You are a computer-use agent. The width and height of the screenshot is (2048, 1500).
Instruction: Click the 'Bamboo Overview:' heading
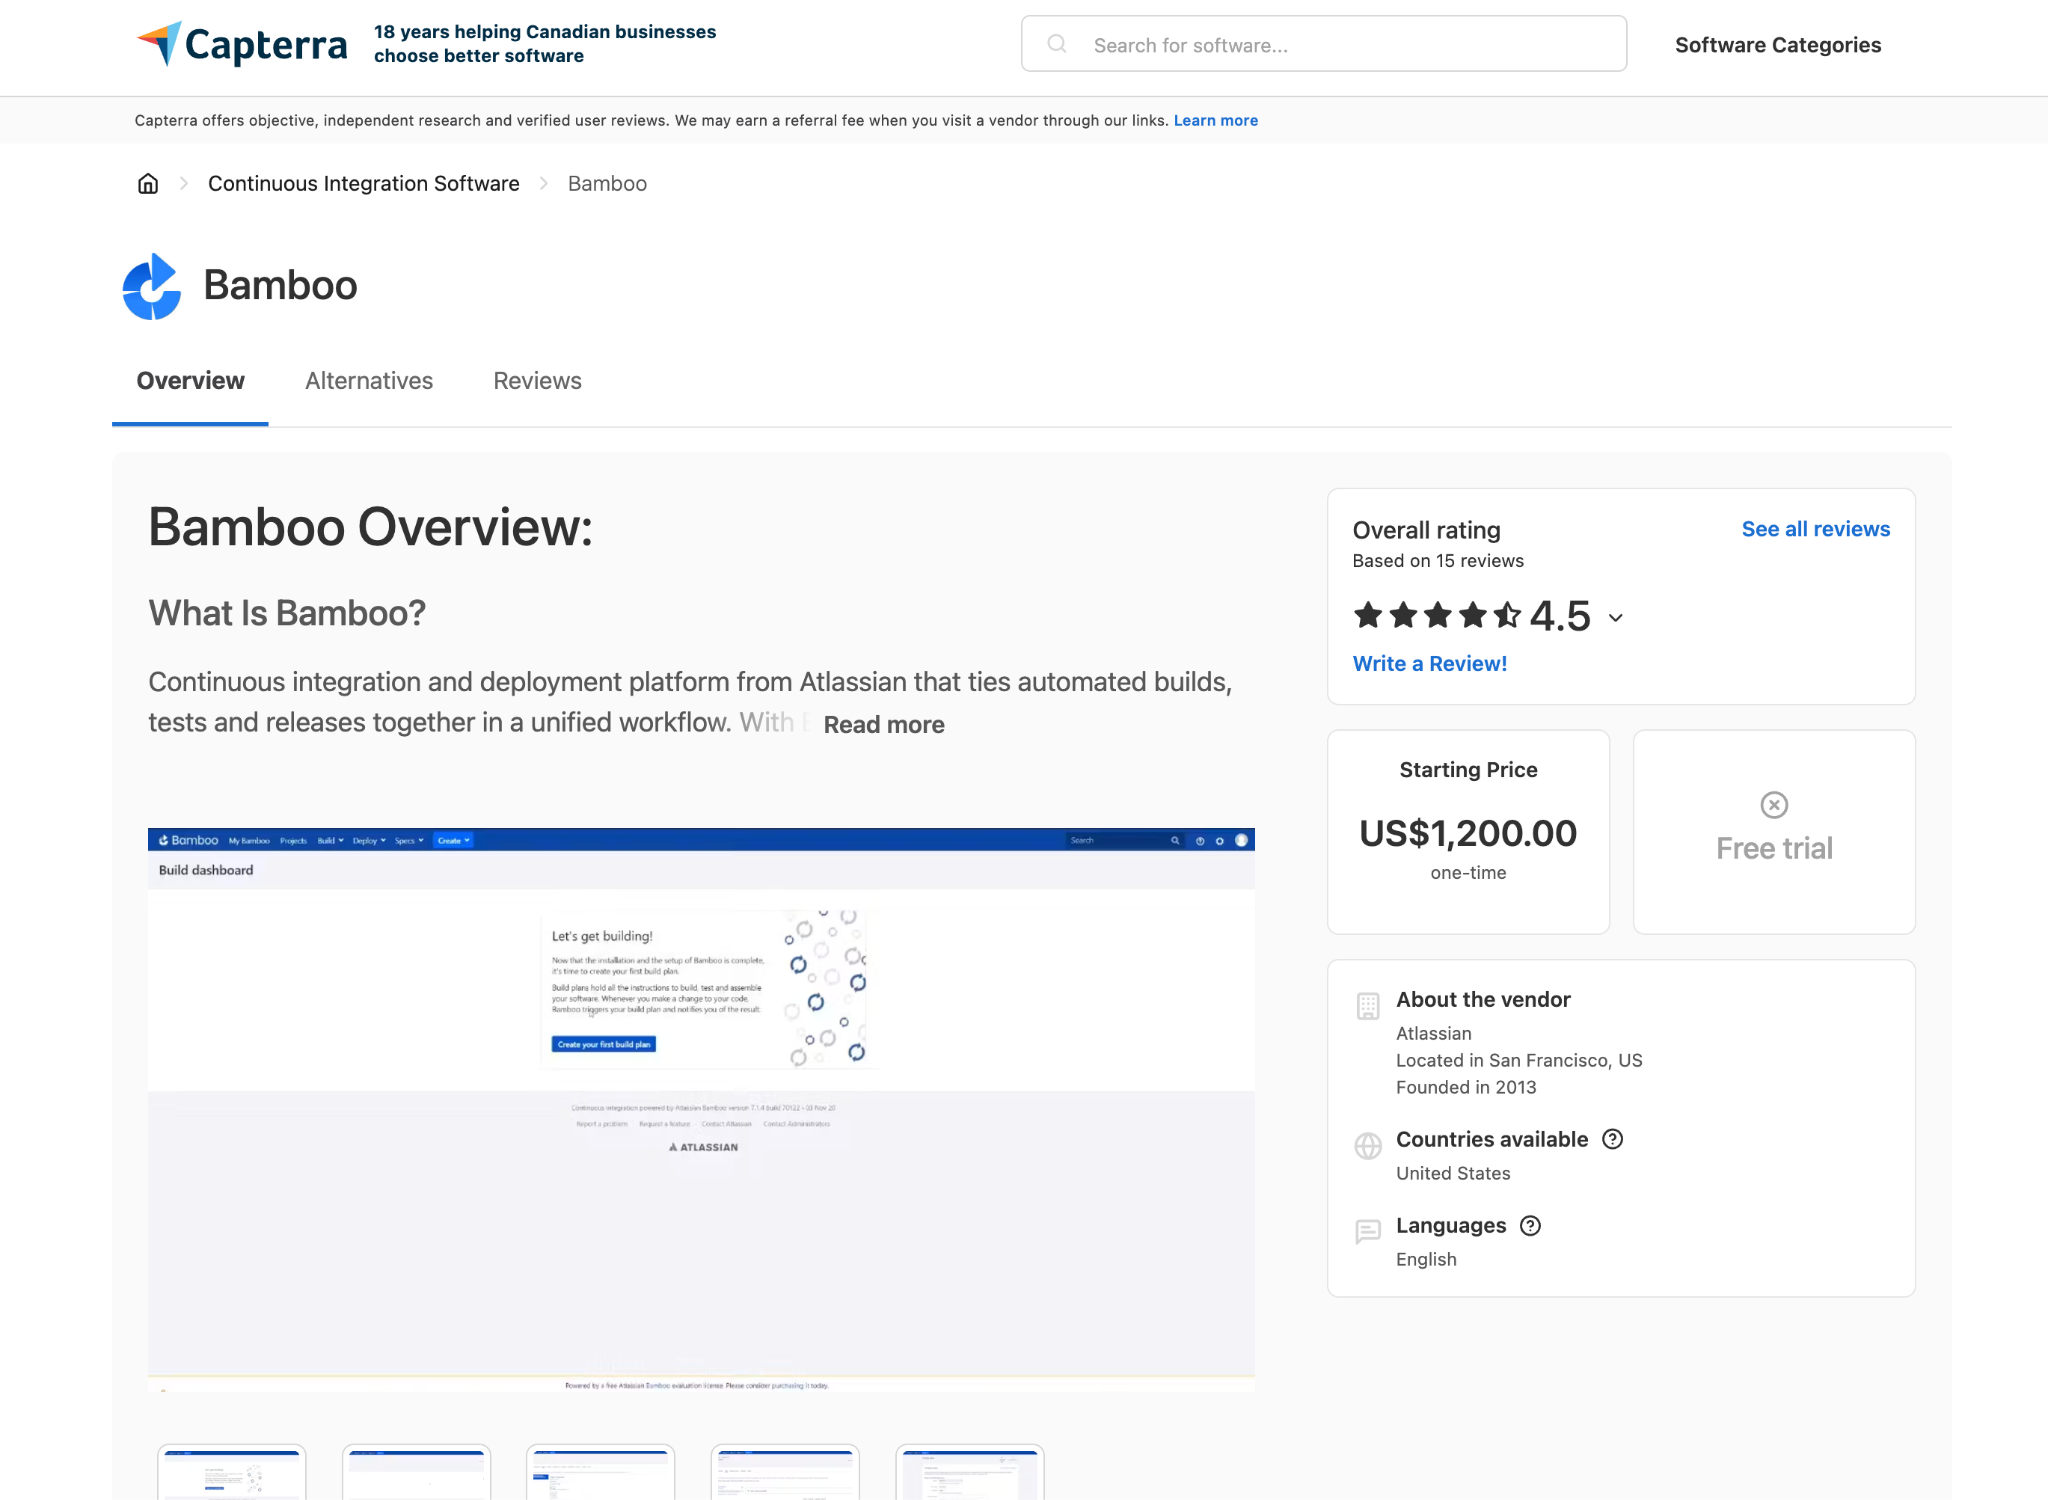371,527
